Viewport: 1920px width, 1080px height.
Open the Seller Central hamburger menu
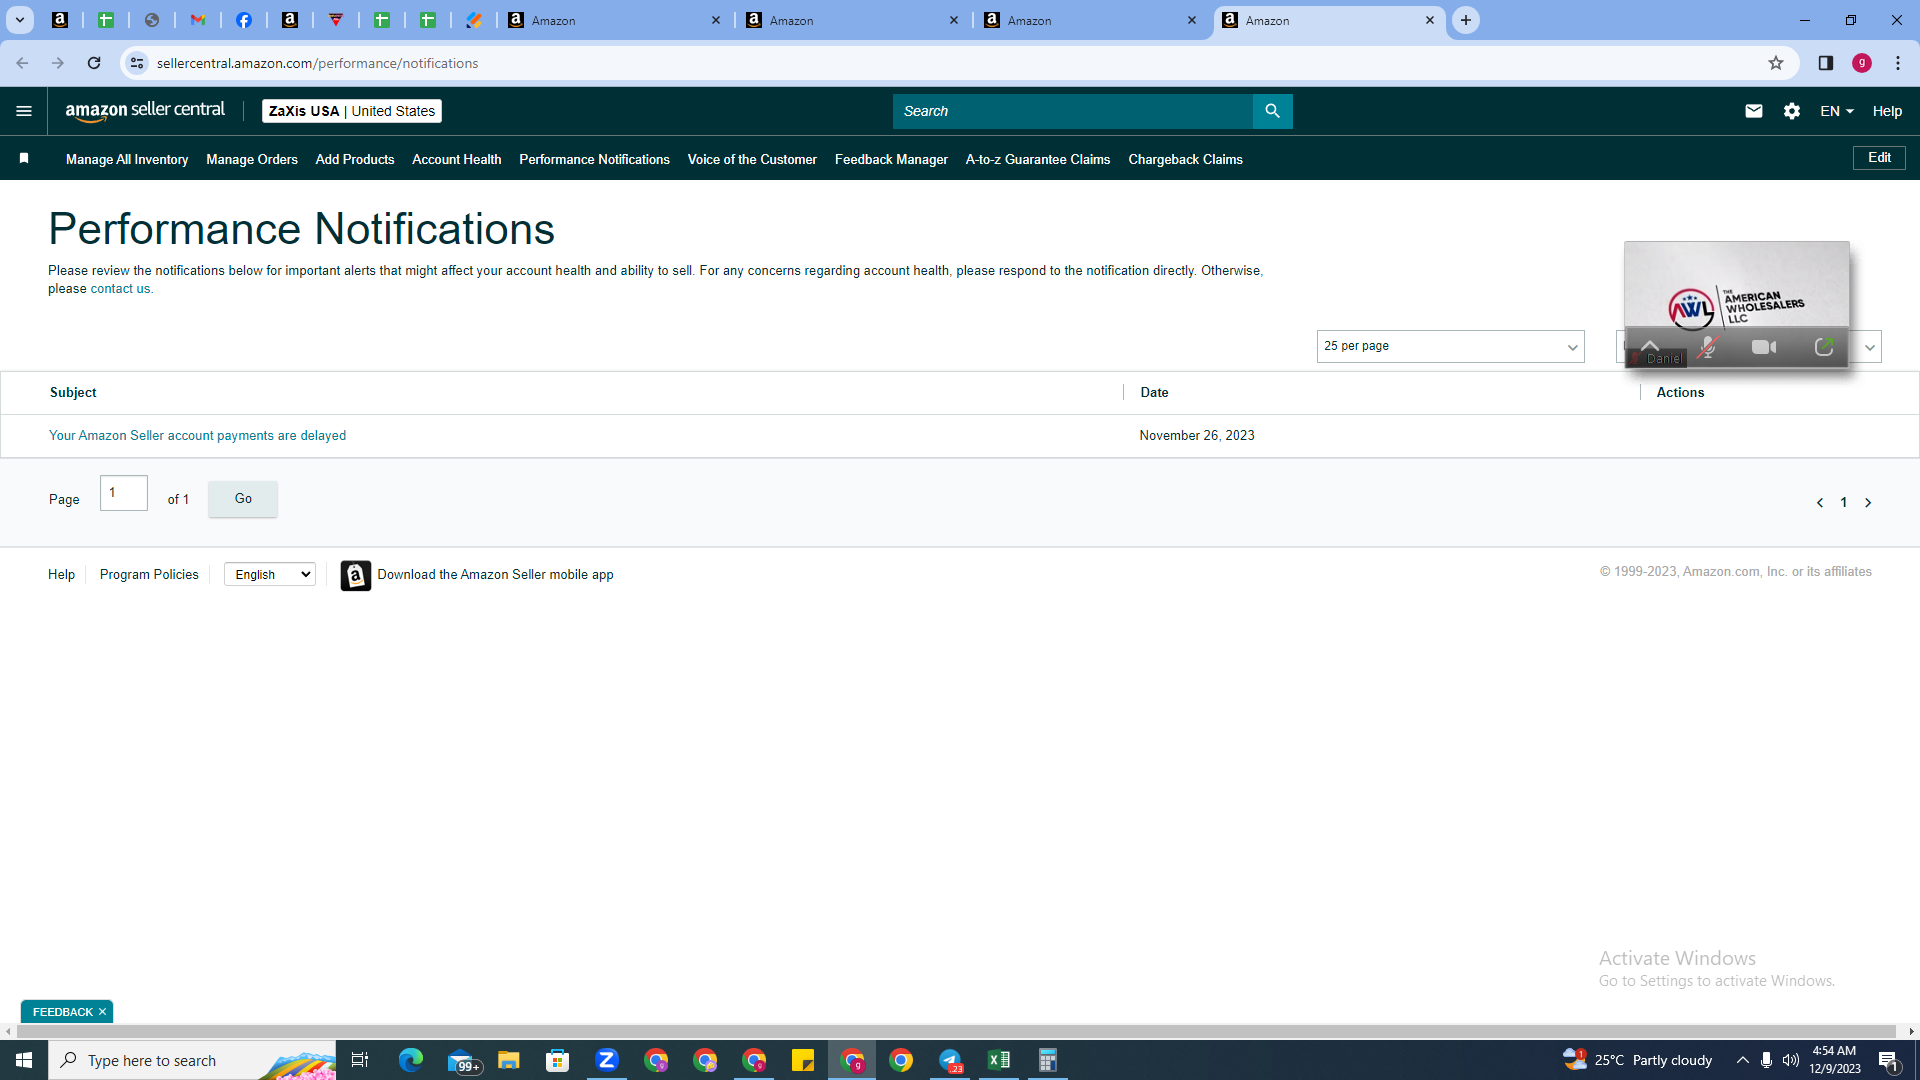[x=24, y=111]
